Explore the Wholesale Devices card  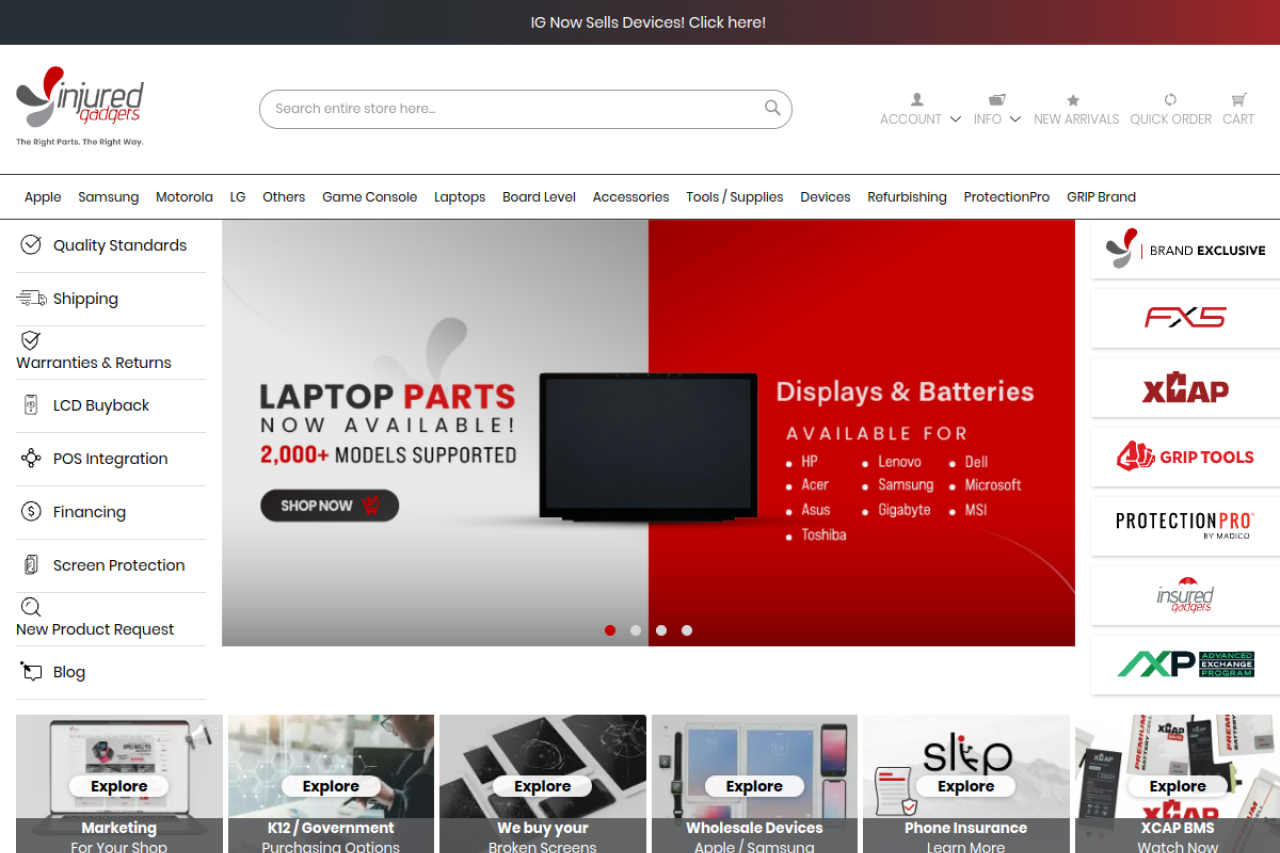tap(755, 786)
